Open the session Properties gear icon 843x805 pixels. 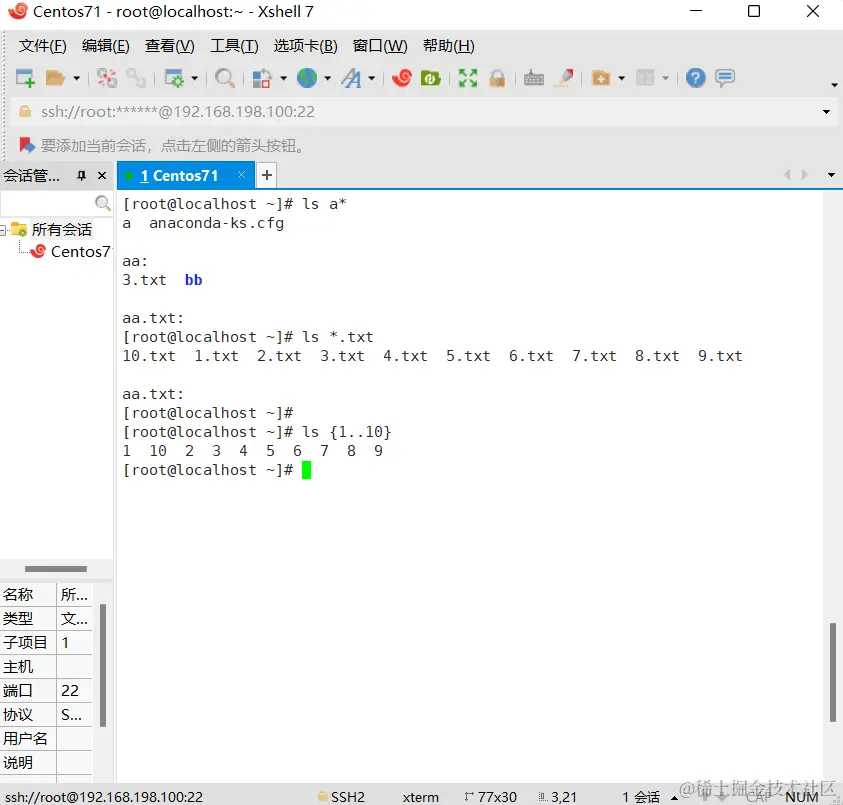[x=174, y=79]
